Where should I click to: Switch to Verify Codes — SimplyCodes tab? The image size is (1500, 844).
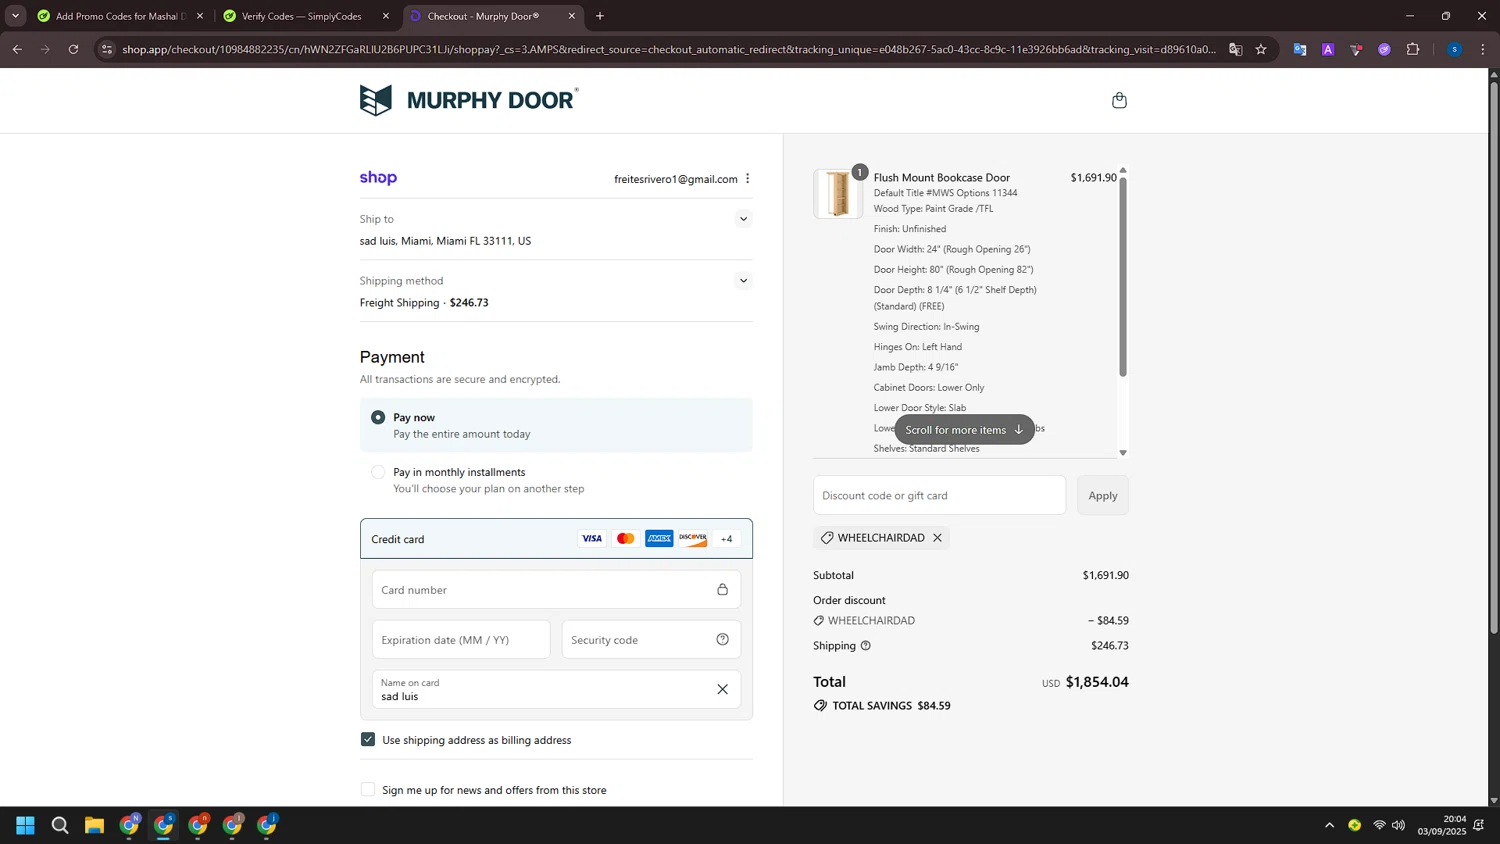click(x=306, y=16)
